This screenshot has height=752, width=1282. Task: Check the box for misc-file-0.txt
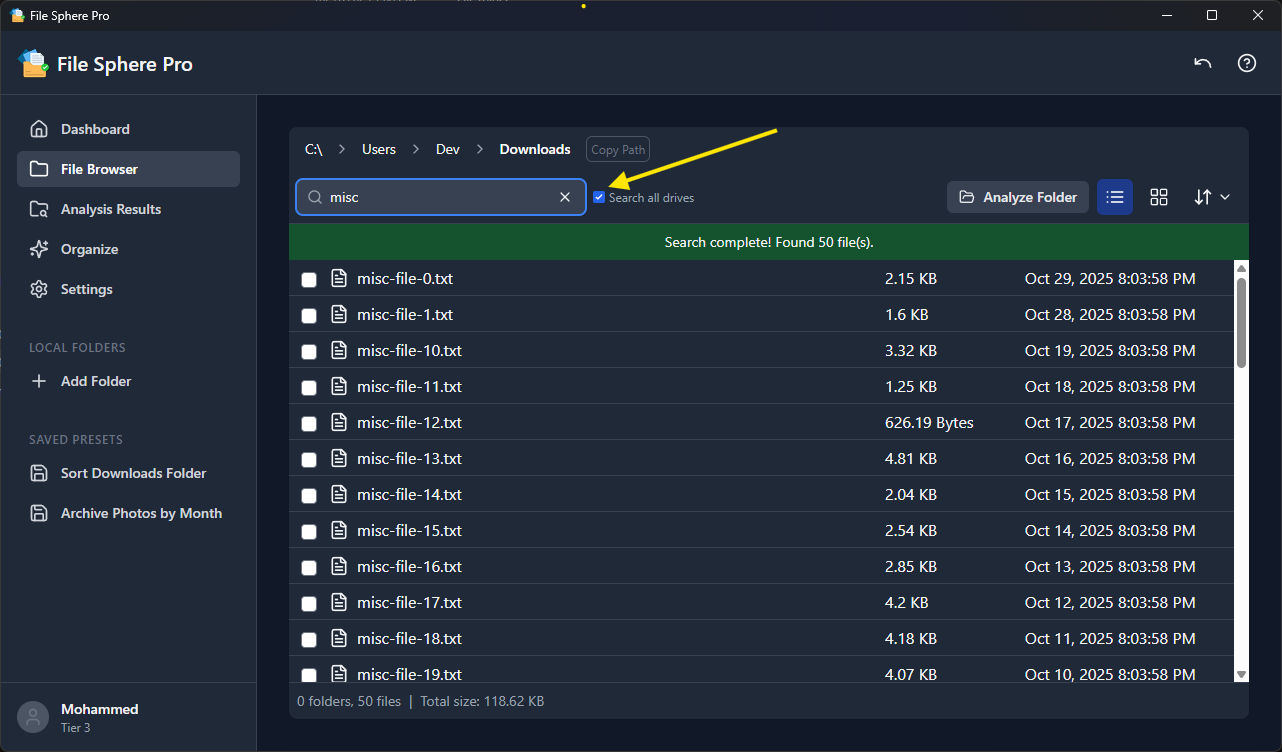click(309, 280)
